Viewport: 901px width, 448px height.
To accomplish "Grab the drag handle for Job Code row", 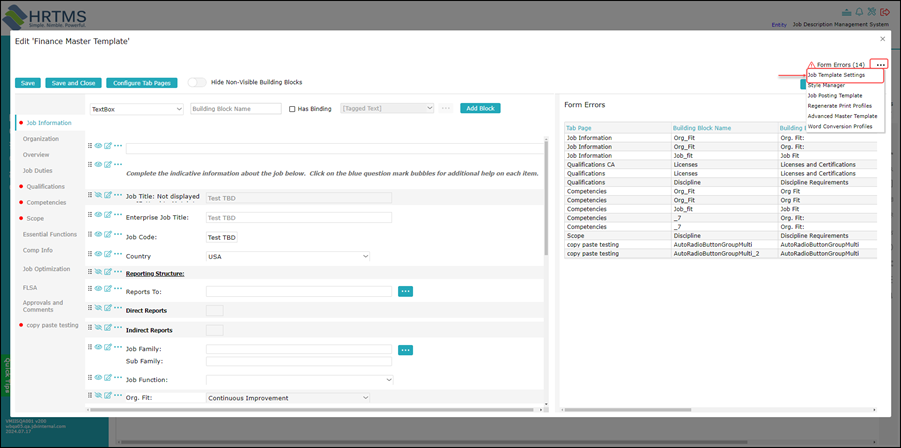I will coord(90,234).
